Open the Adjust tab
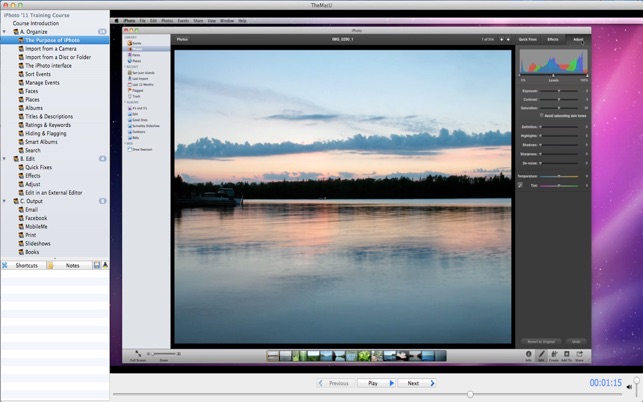Image resolution: width=643 pixels, height=402 pixels. [x=578, y=39]
